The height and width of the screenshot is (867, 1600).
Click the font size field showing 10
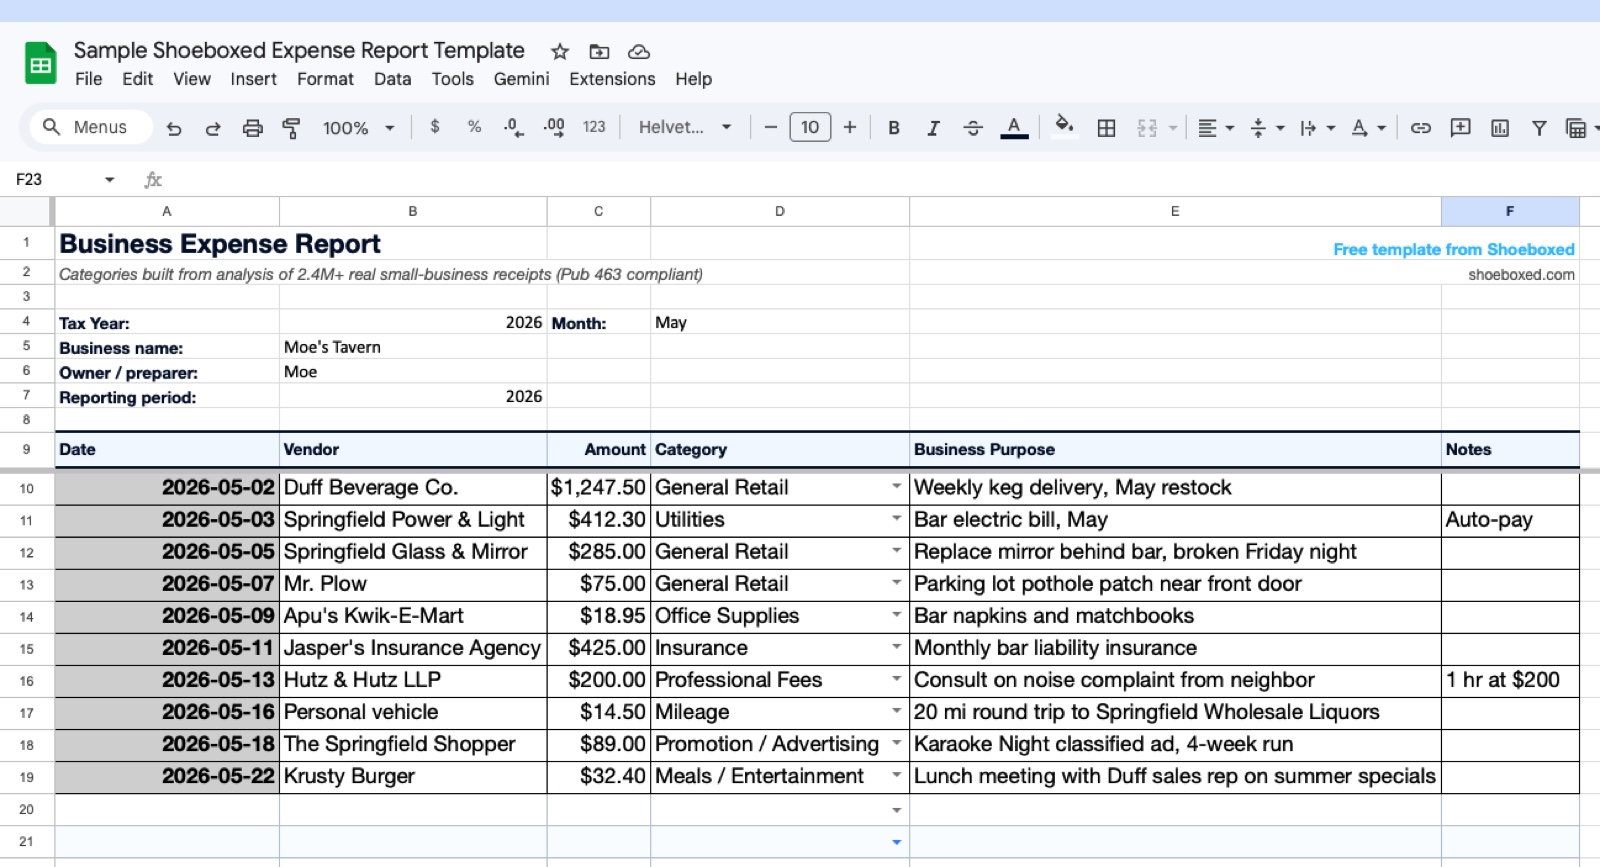click(x=810, y=127)
